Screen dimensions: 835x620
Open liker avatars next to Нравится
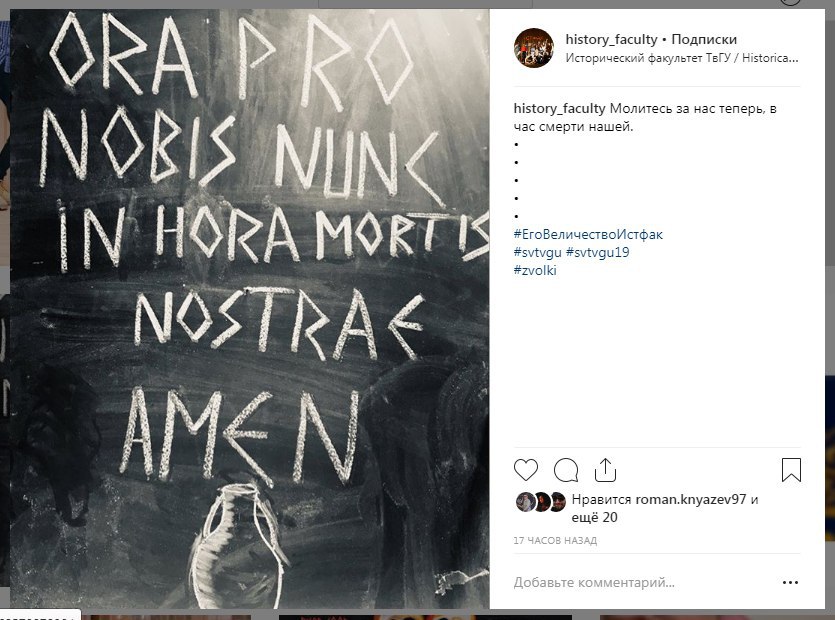[541, 502]
